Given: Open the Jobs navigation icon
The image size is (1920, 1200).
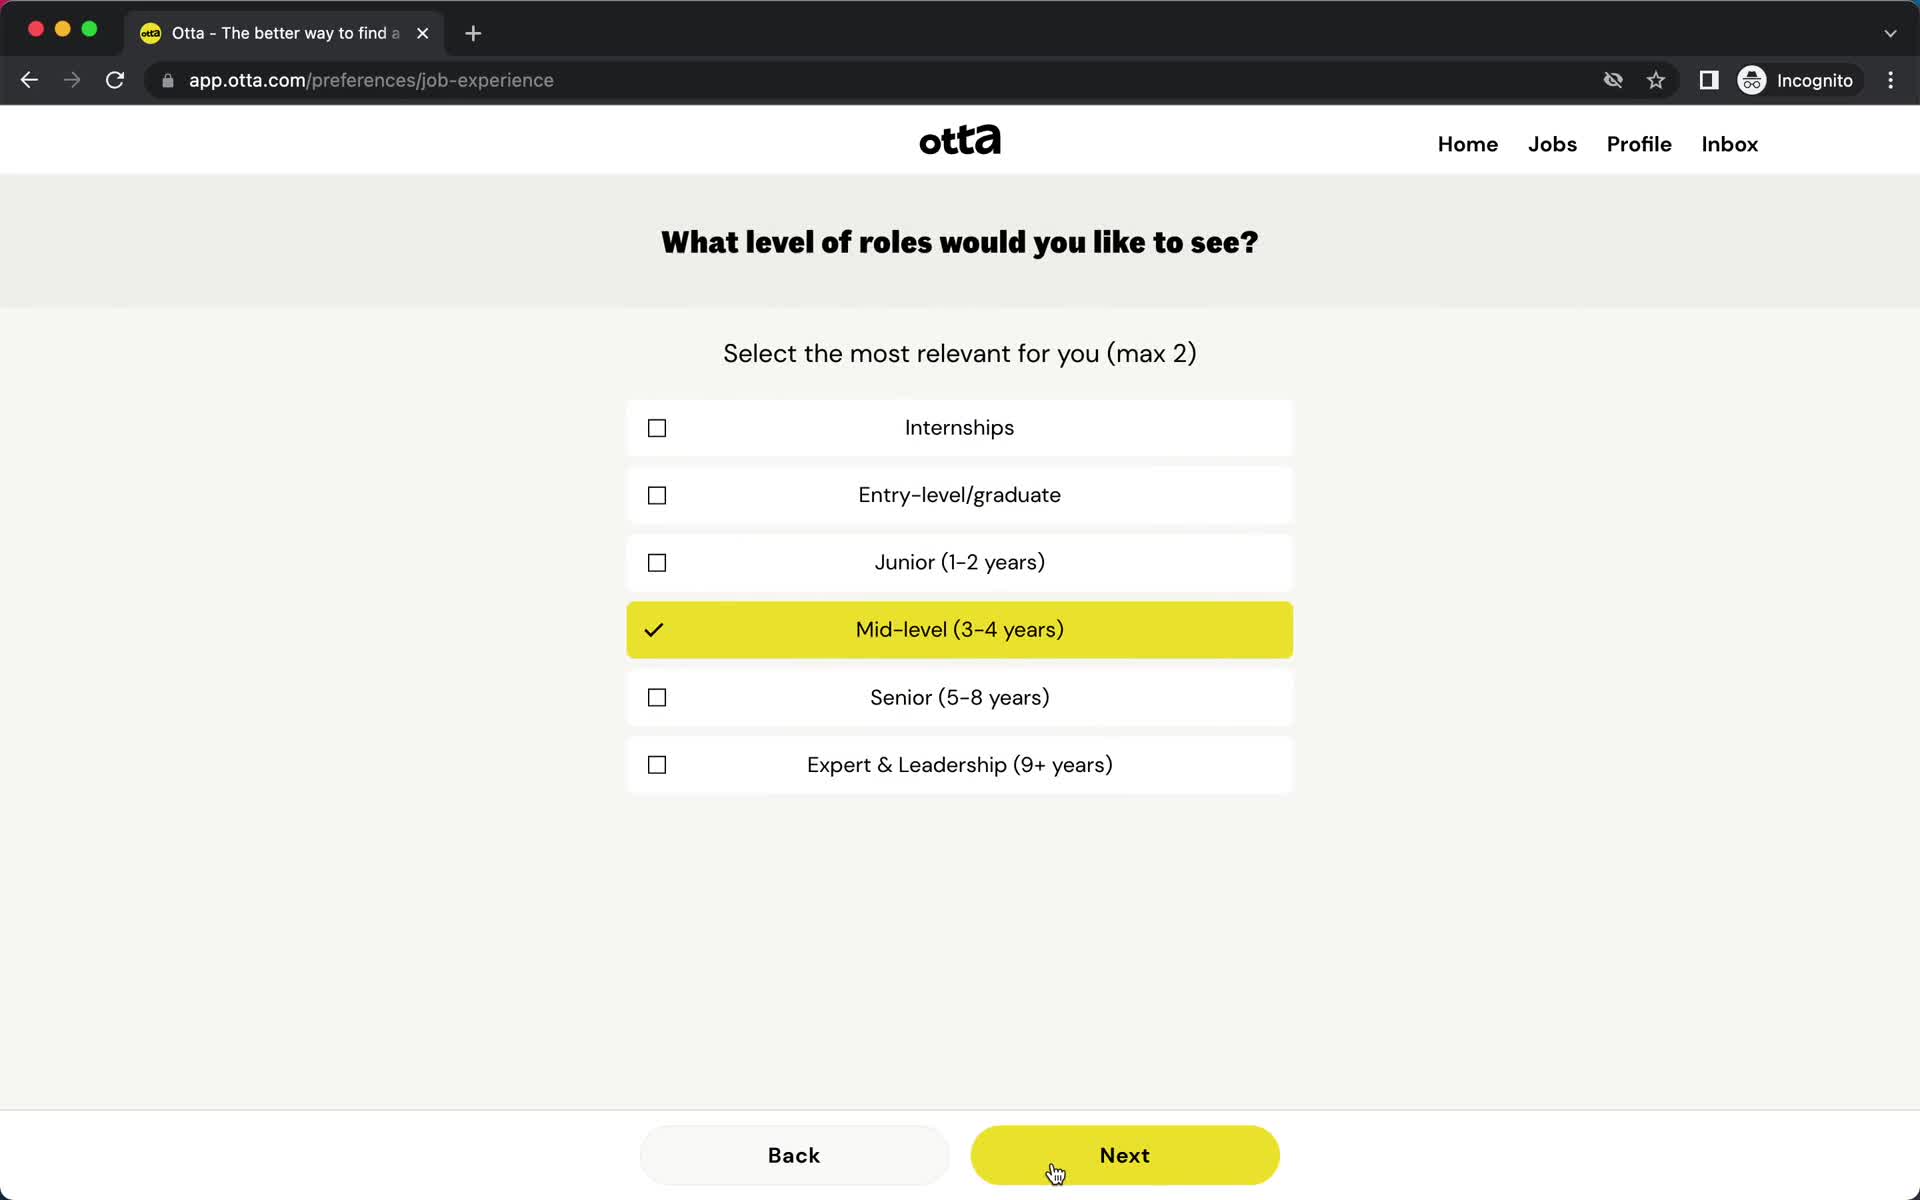Looking at the screenshot, I should pyautogui.click(x=1552, y=144).
